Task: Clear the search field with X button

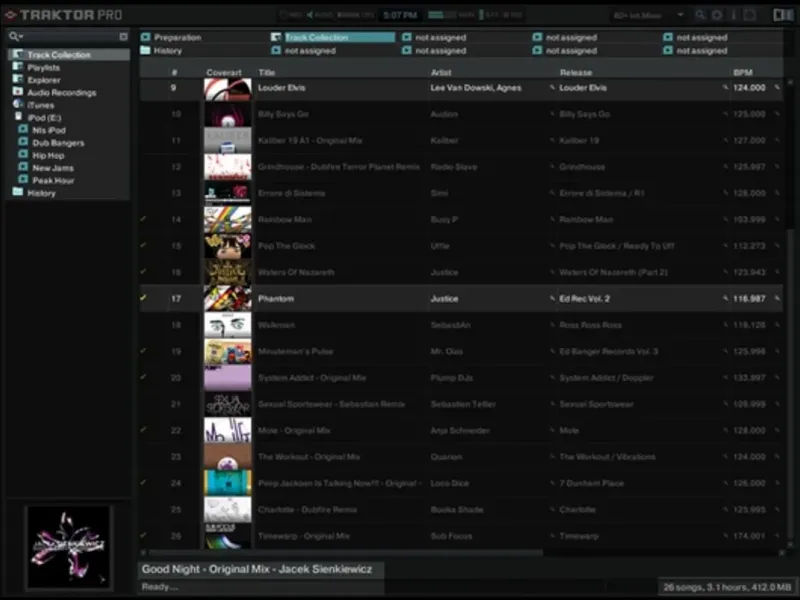Action: click(123, 37)
